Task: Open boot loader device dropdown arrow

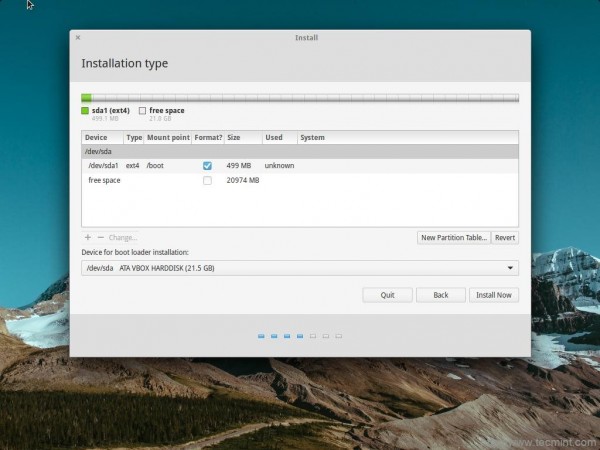Action: 510,268
